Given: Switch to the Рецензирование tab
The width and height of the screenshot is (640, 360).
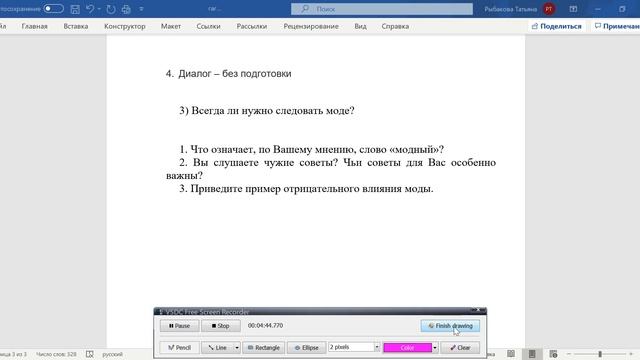Looking at the screenshot, I should 311,26.
